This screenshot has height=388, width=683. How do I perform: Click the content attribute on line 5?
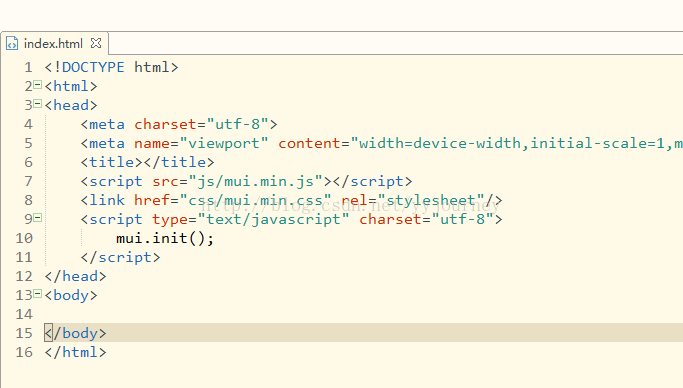pos(309,143)
